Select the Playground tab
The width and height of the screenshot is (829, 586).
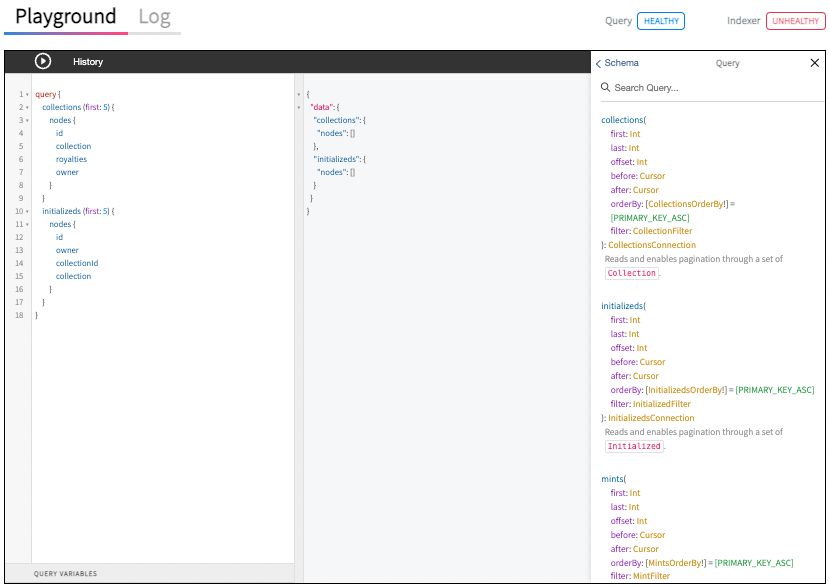click(66, 16)
